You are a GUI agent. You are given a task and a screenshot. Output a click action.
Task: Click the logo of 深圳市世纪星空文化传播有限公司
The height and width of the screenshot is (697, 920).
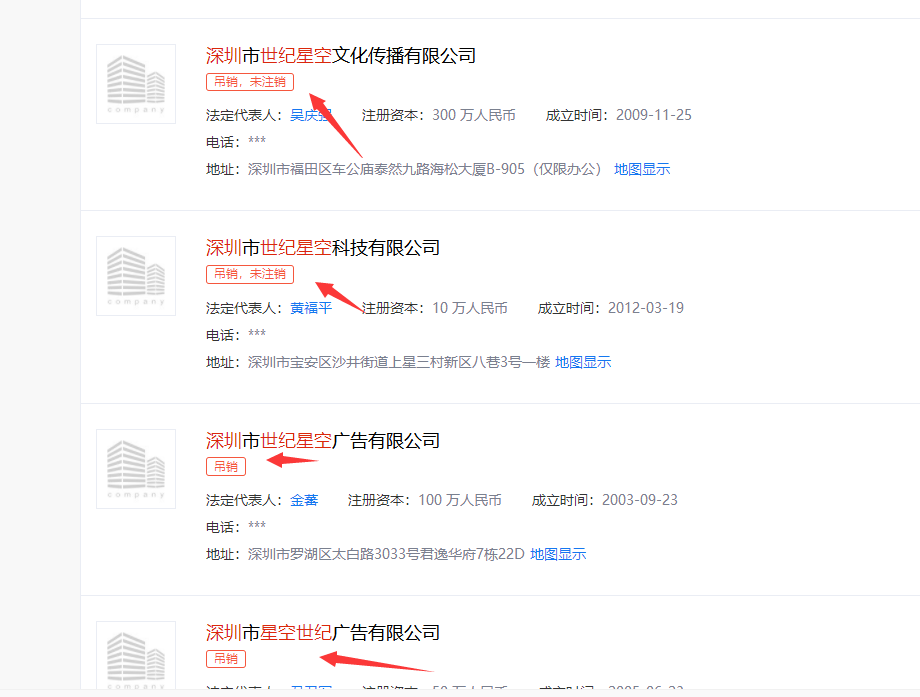(136, 84)
